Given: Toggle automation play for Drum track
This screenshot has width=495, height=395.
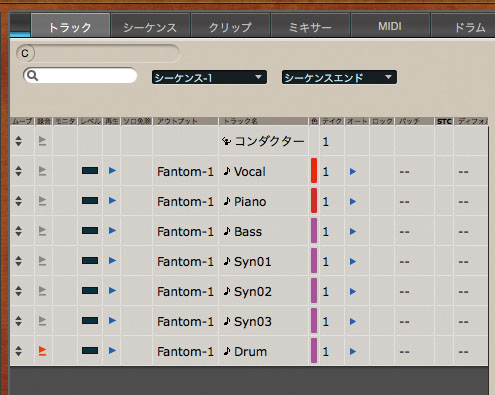Looking at the screenshot, I should point(353,351).
